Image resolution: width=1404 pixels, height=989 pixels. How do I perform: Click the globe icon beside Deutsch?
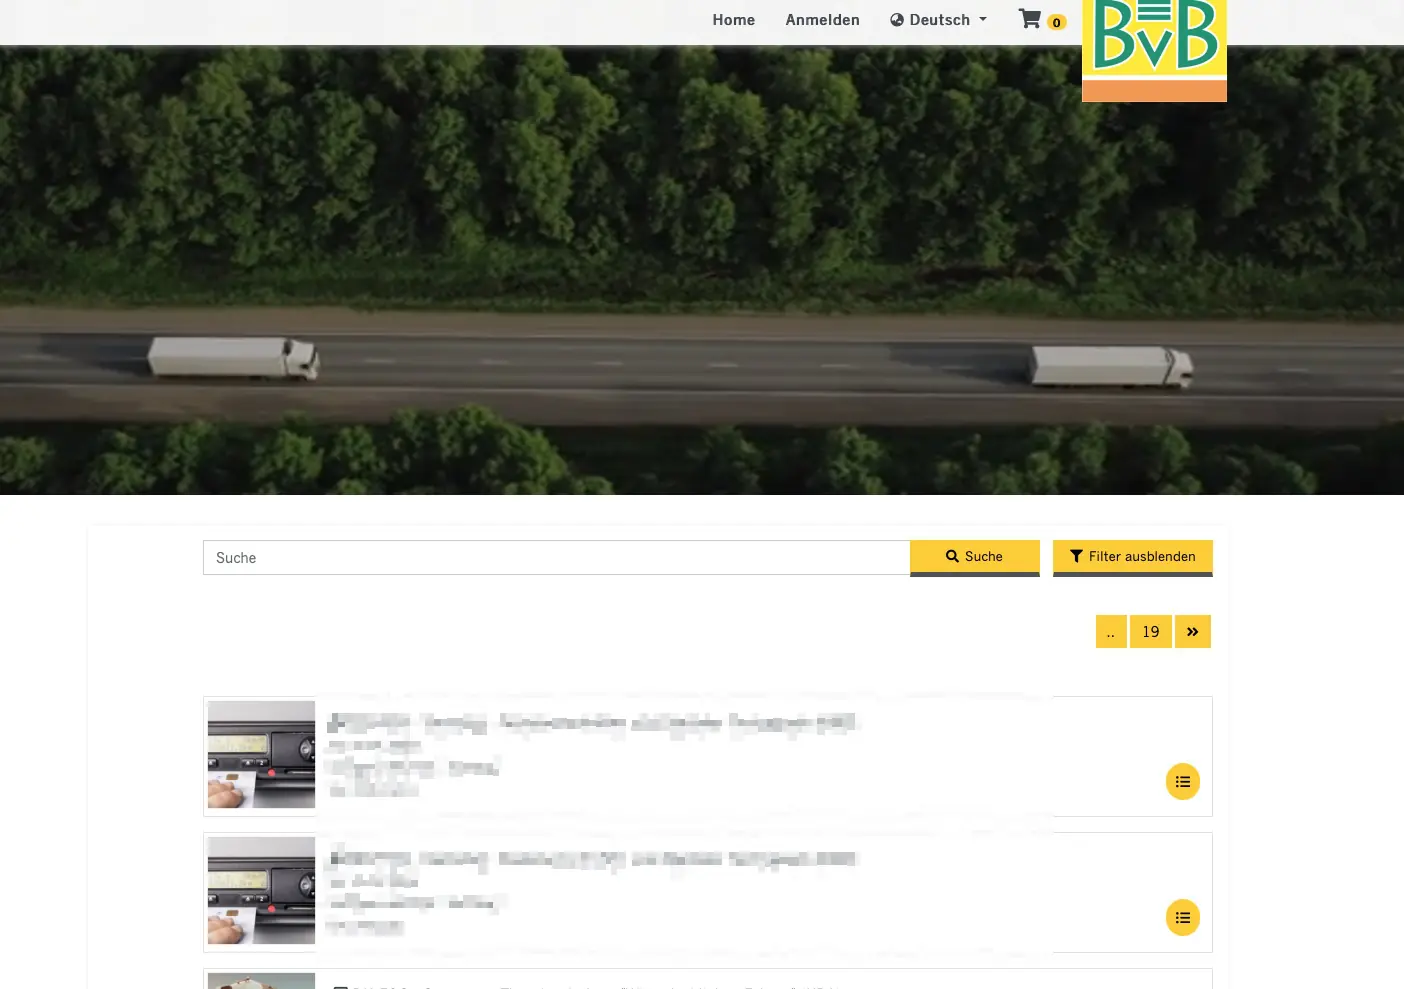897,20
